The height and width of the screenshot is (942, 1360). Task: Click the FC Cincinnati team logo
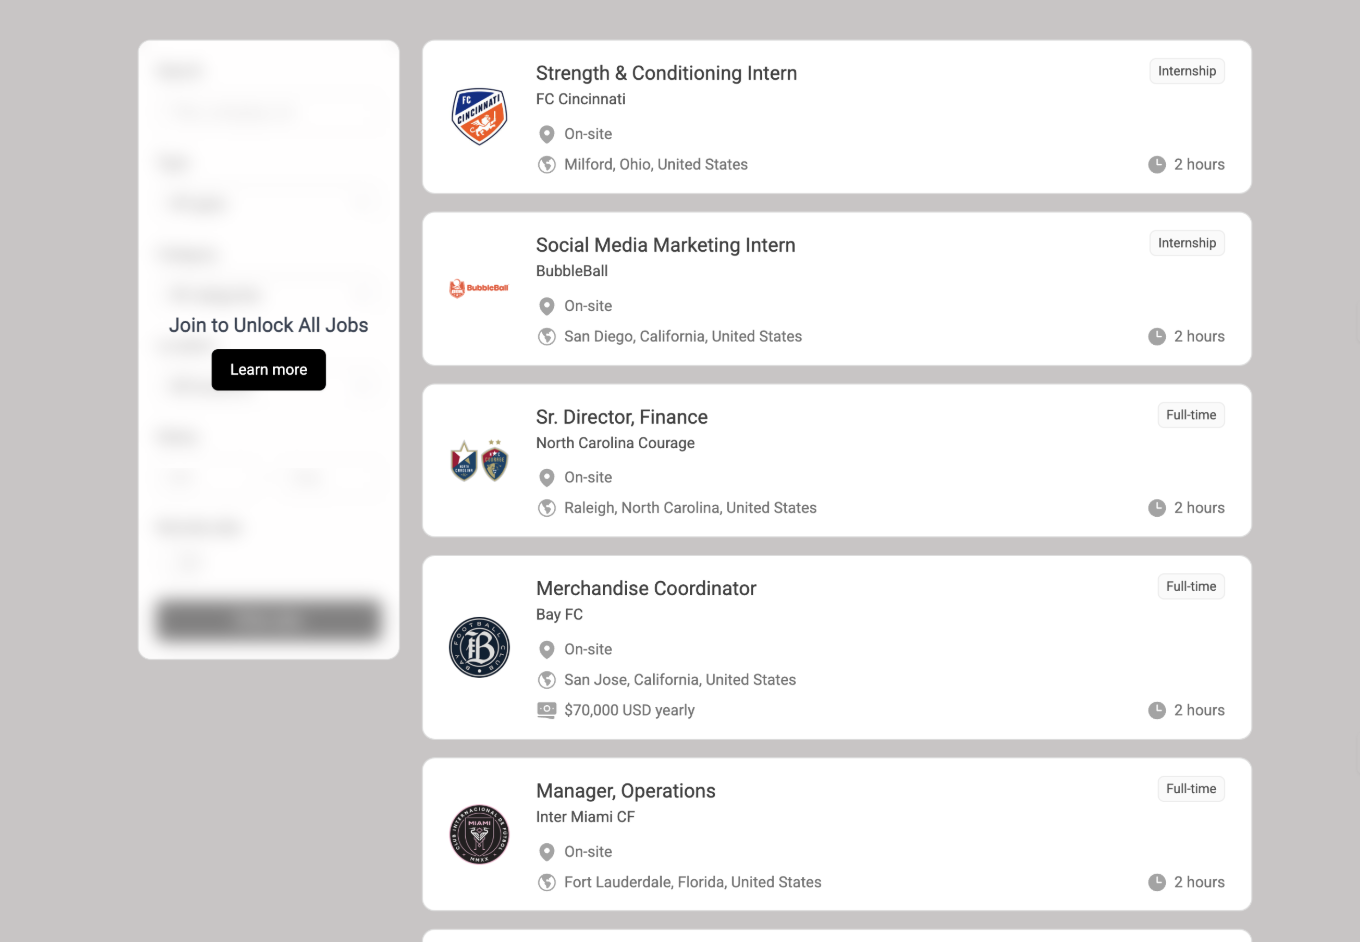tap(480, 116)
